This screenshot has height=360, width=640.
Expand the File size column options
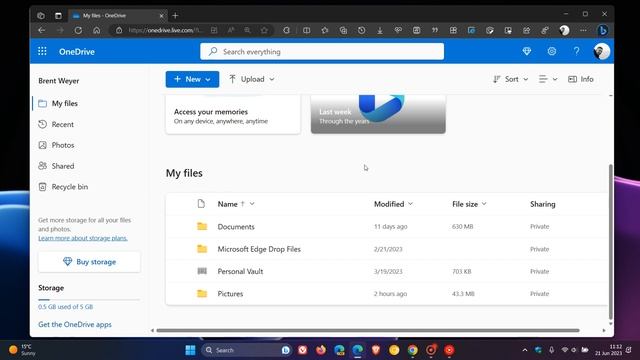click(484, 204)
